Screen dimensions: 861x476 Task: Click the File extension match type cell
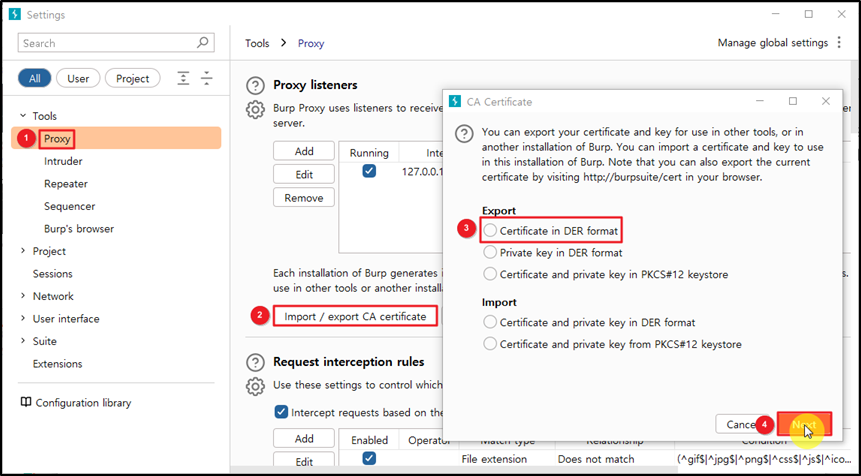coord(494,459)
